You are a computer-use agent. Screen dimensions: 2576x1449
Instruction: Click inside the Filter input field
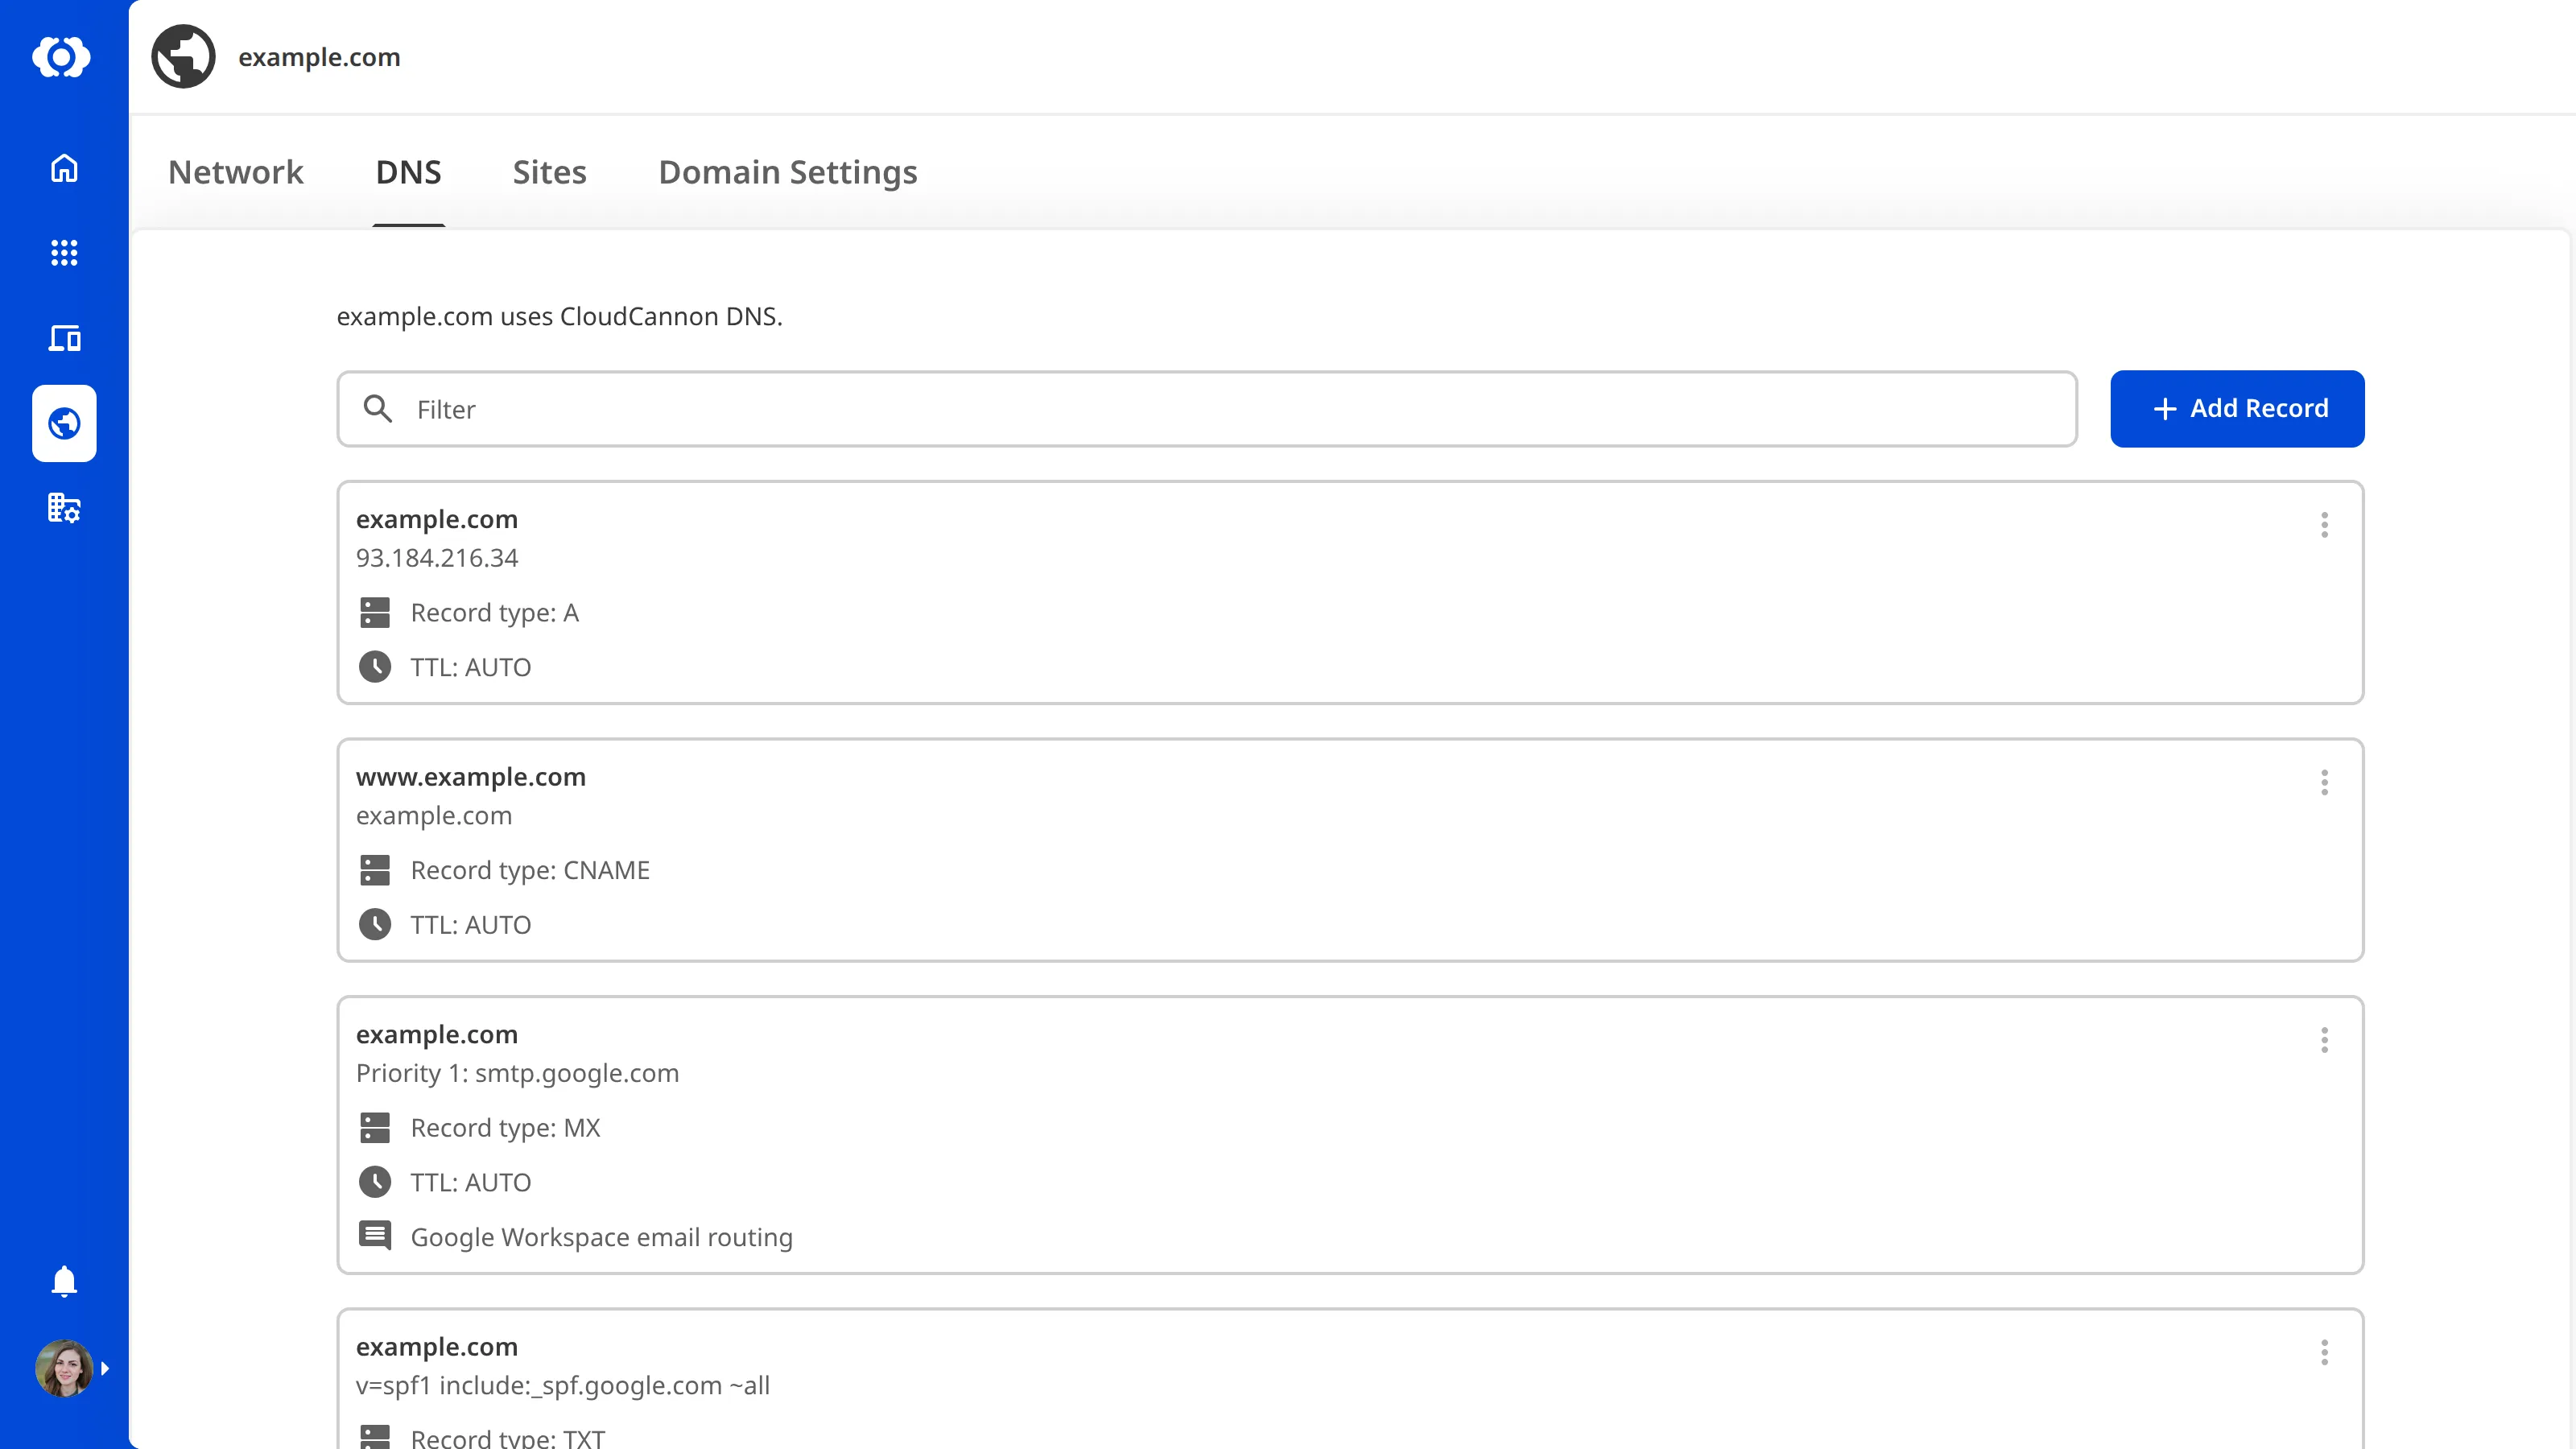pyautogui.click(x=800, y=409)
